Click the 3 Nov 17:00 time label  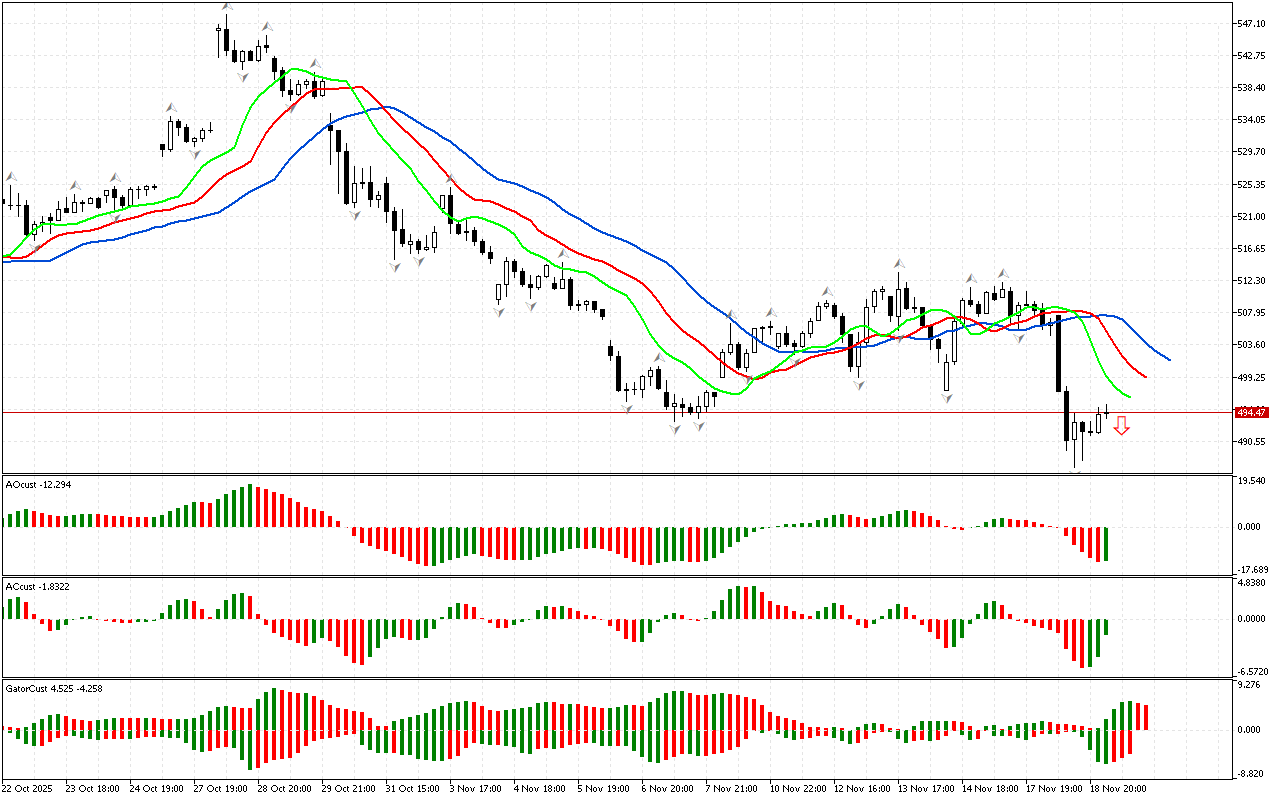475,788
